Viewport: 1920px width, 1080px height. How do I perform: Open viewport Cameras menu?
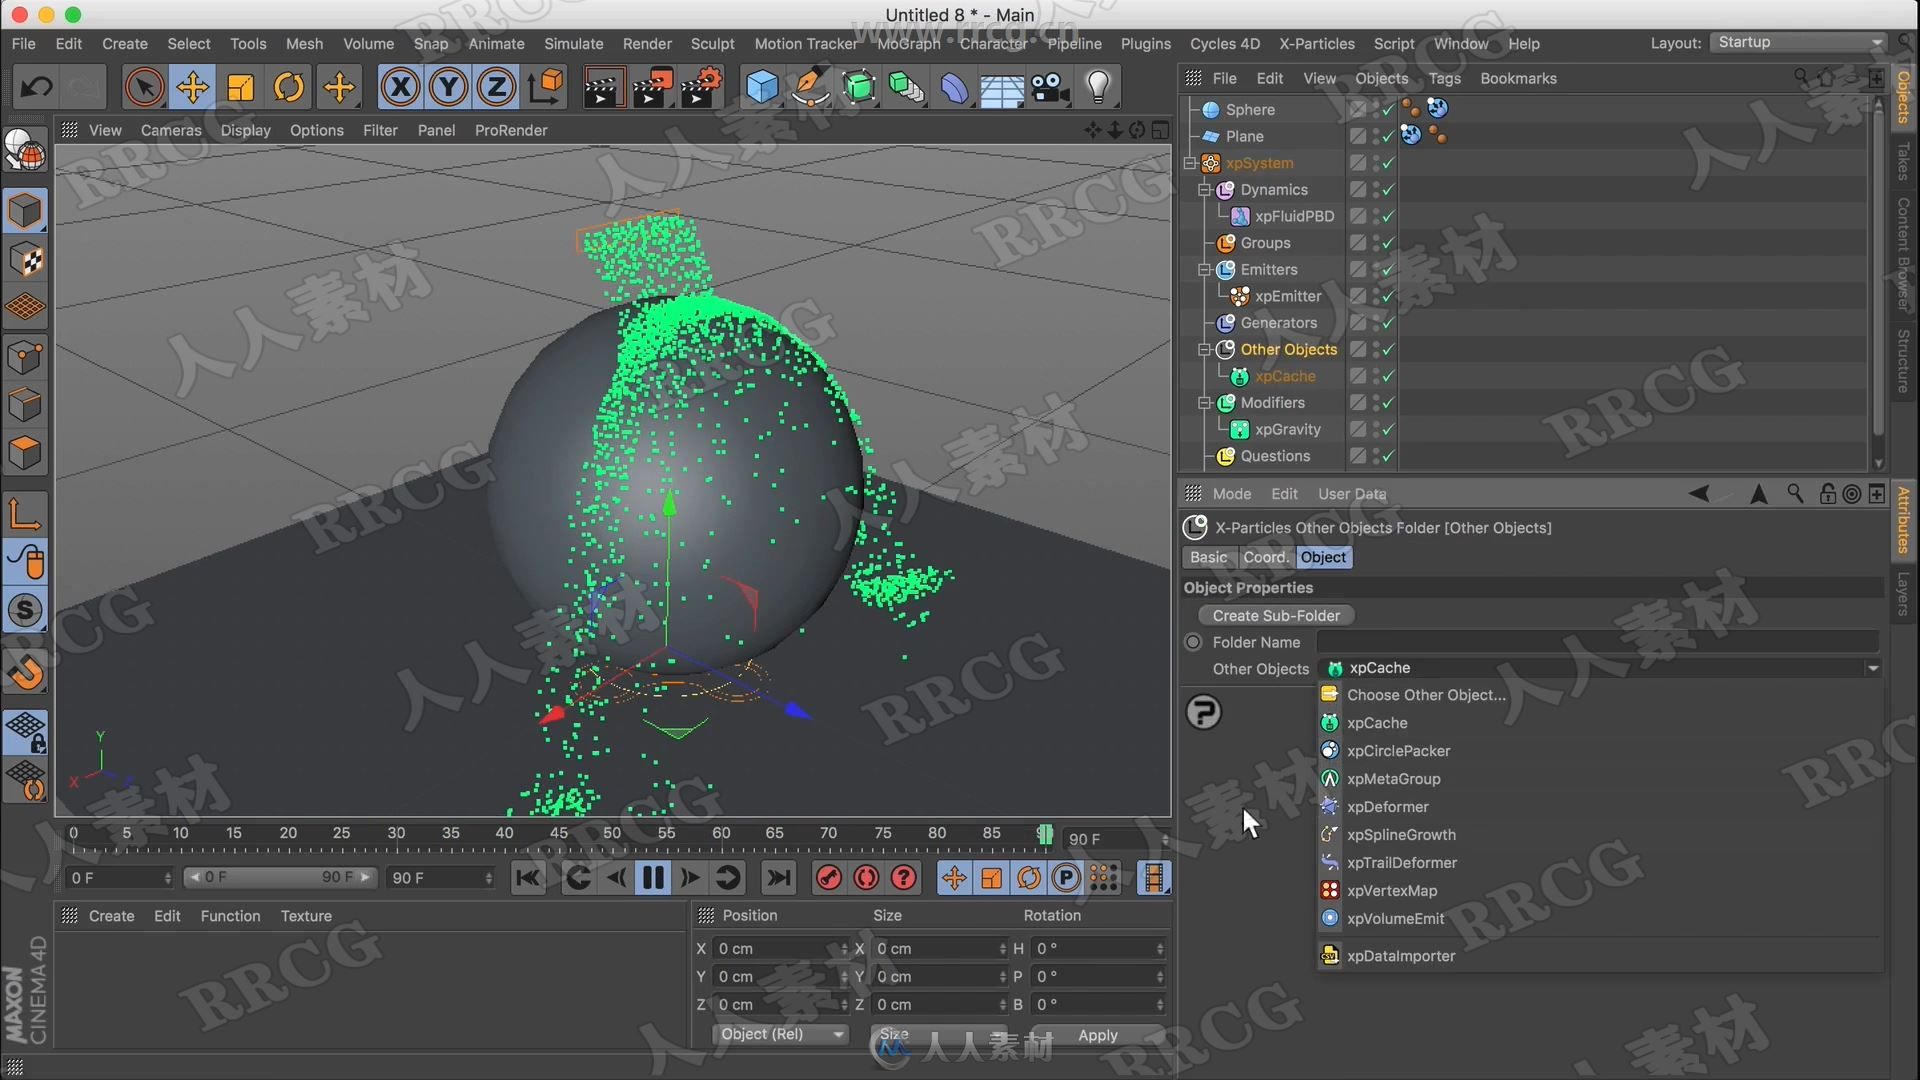171,130
